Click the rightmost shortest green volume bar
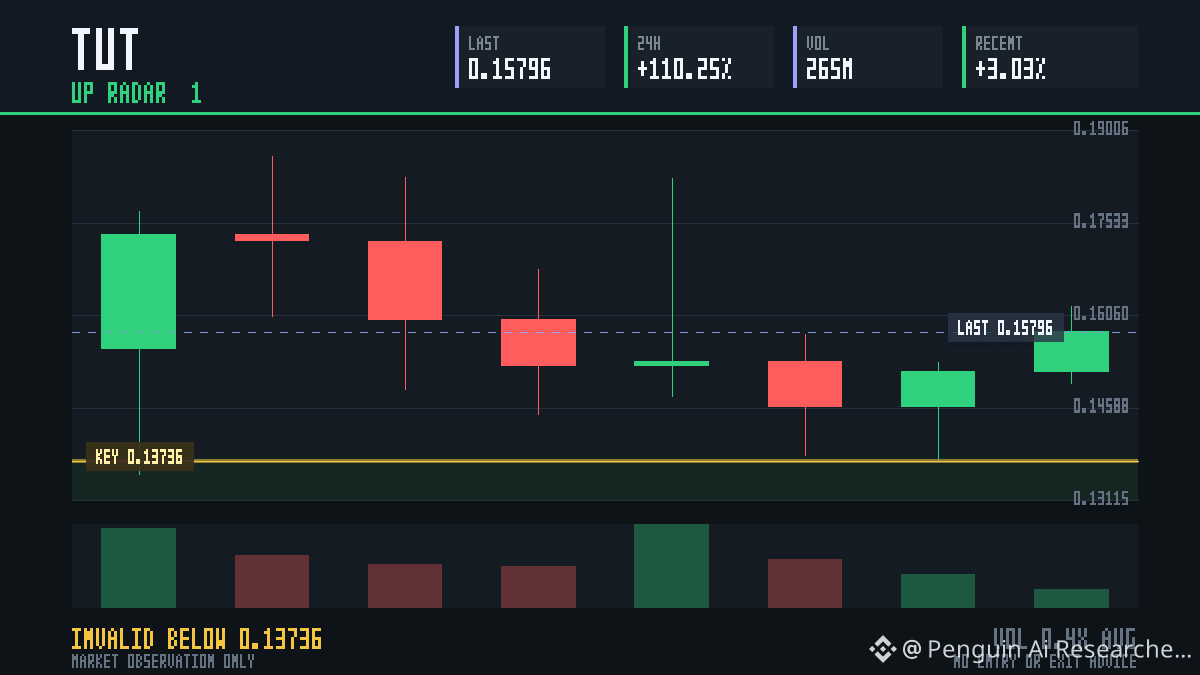The height and width of the screenshot is (675, 1200). 1071,598
